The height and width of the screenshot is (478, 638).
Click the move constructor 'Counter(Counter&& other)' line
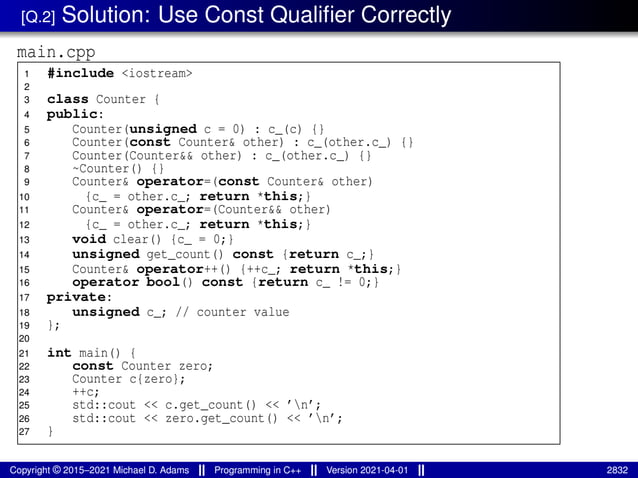(x=222, y=156)
